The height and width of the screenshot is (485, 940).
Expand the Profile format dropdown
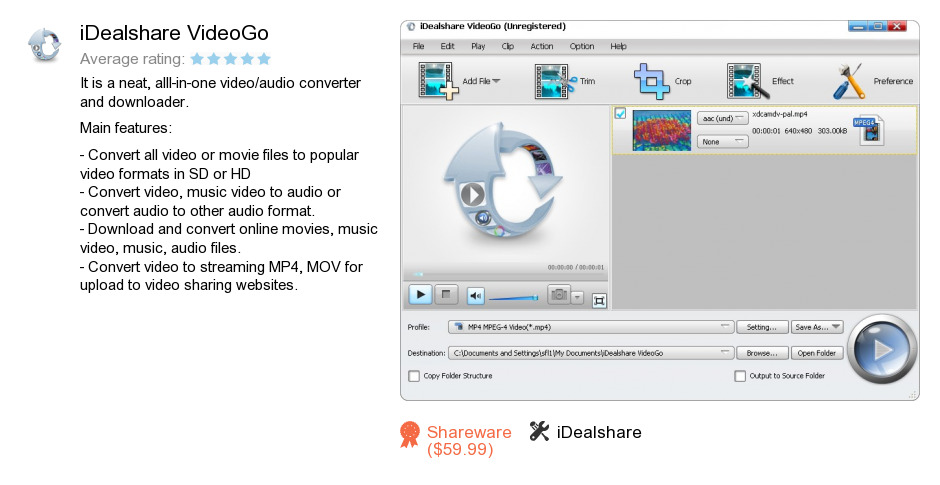726,327
